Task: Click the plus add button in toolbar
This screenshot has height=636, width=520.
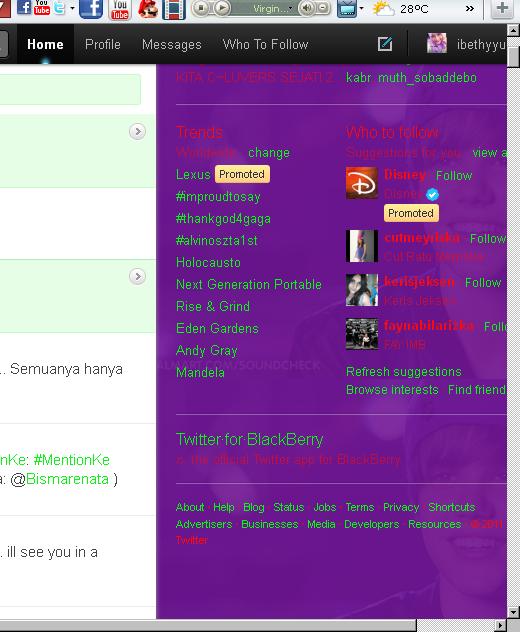Action: tap(502, 8)
